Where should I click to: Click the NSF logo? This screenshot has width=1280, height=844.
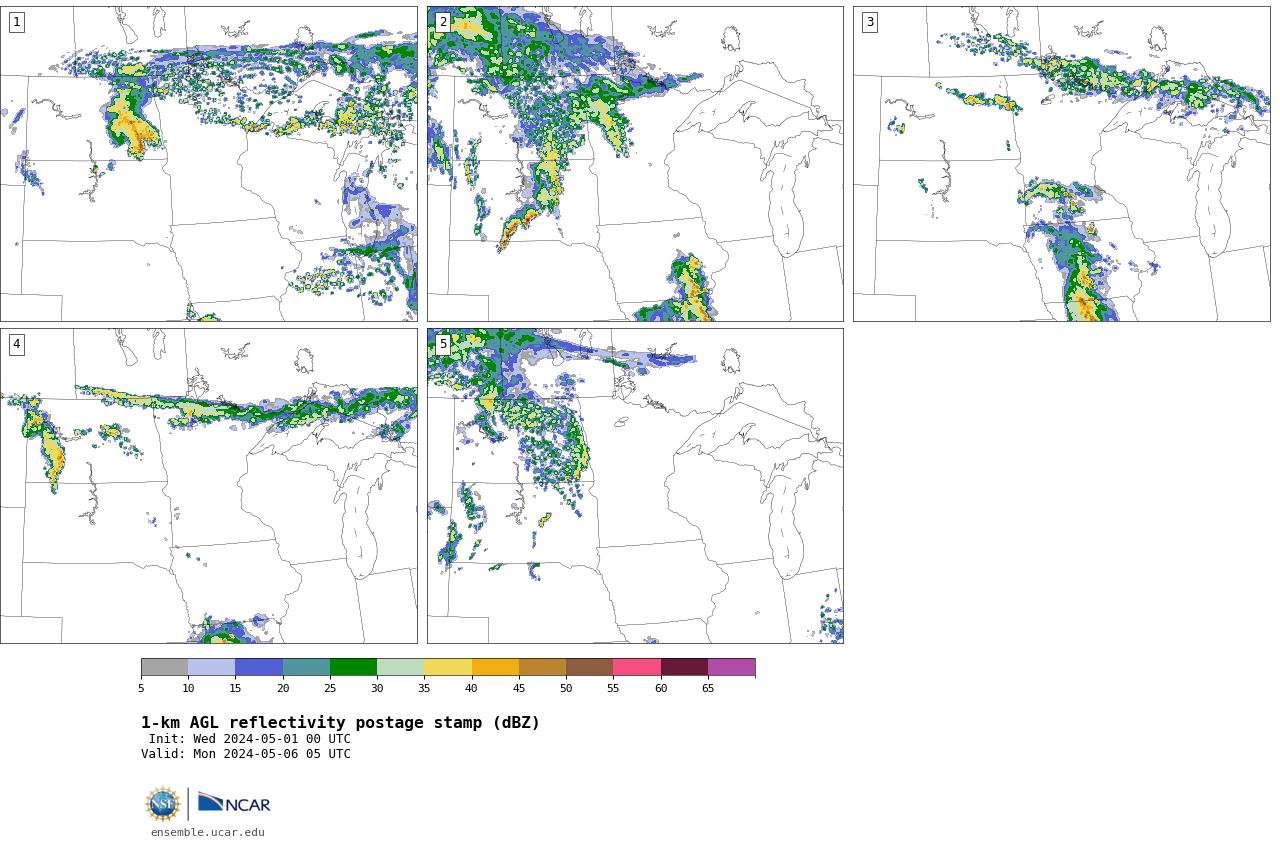pos(162,804)
